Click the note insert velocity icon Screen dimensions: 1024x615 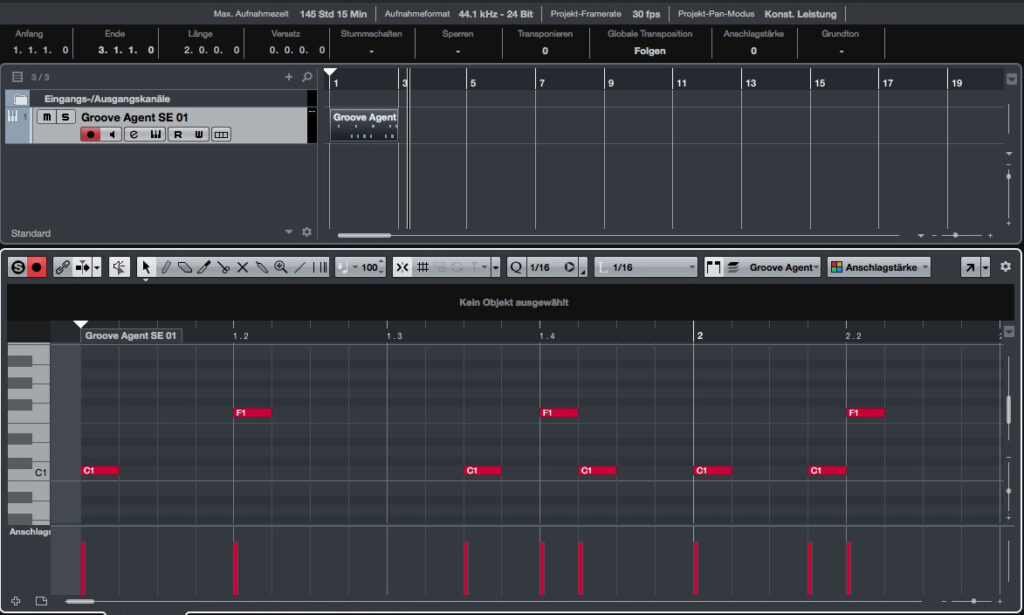click(x=344, y=267)
